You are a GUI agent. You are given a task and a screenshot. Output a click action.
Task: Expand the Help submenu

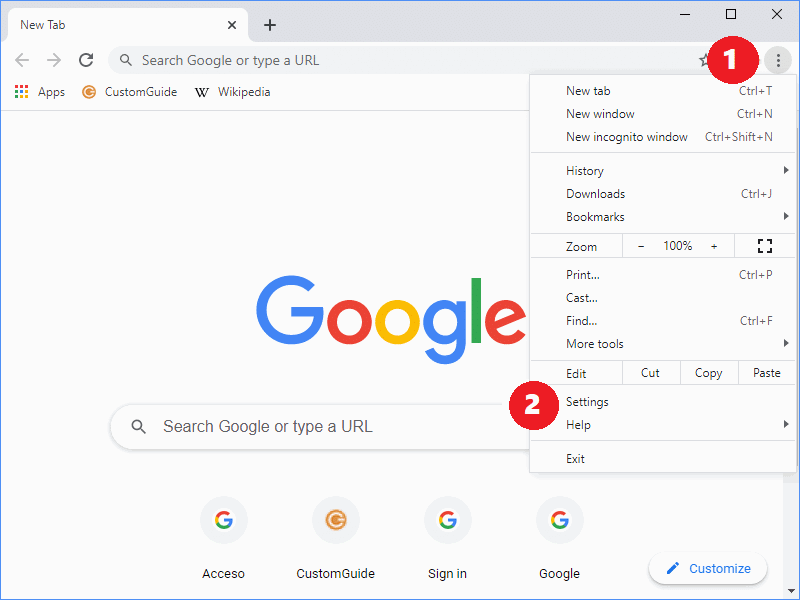pos(662,425)
